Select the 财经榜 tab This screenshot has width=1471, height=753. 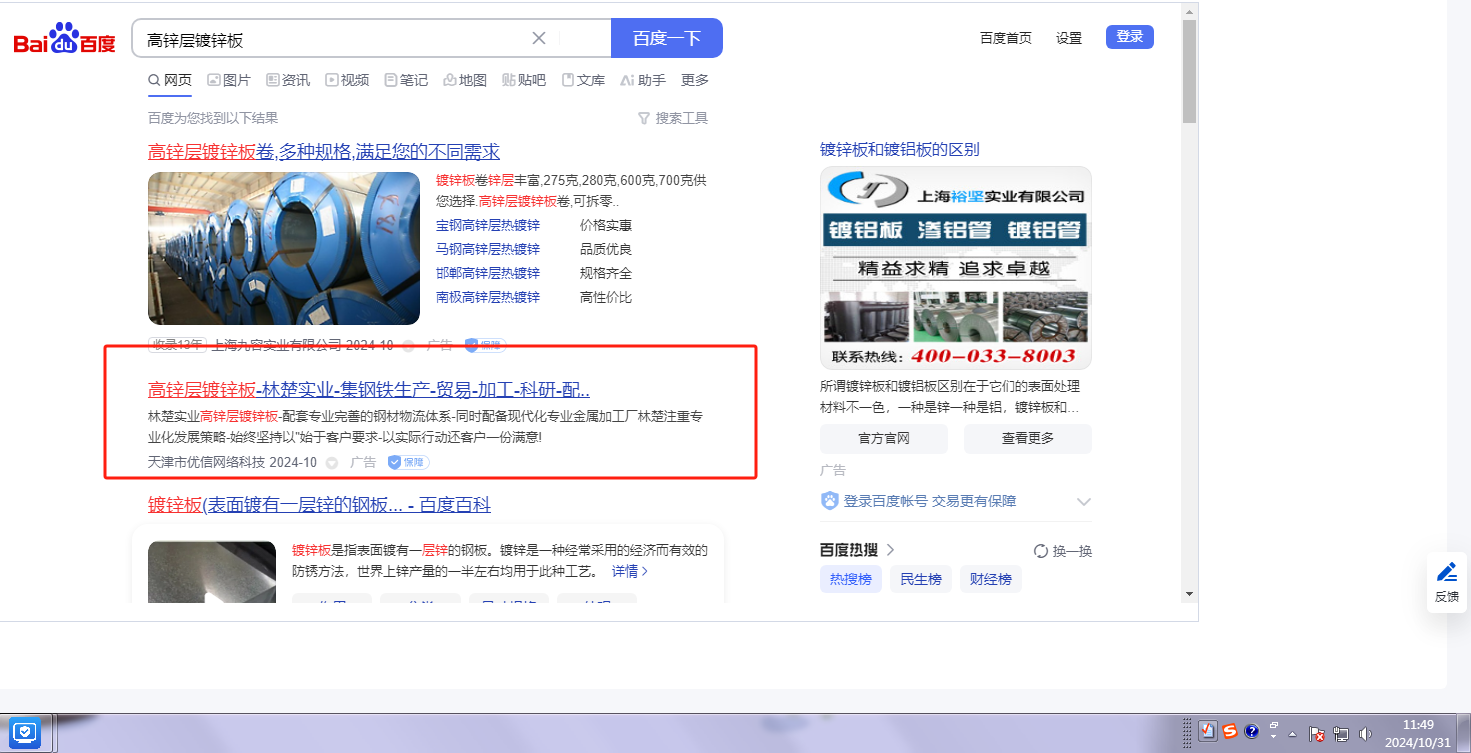click(x=991, y=579)
